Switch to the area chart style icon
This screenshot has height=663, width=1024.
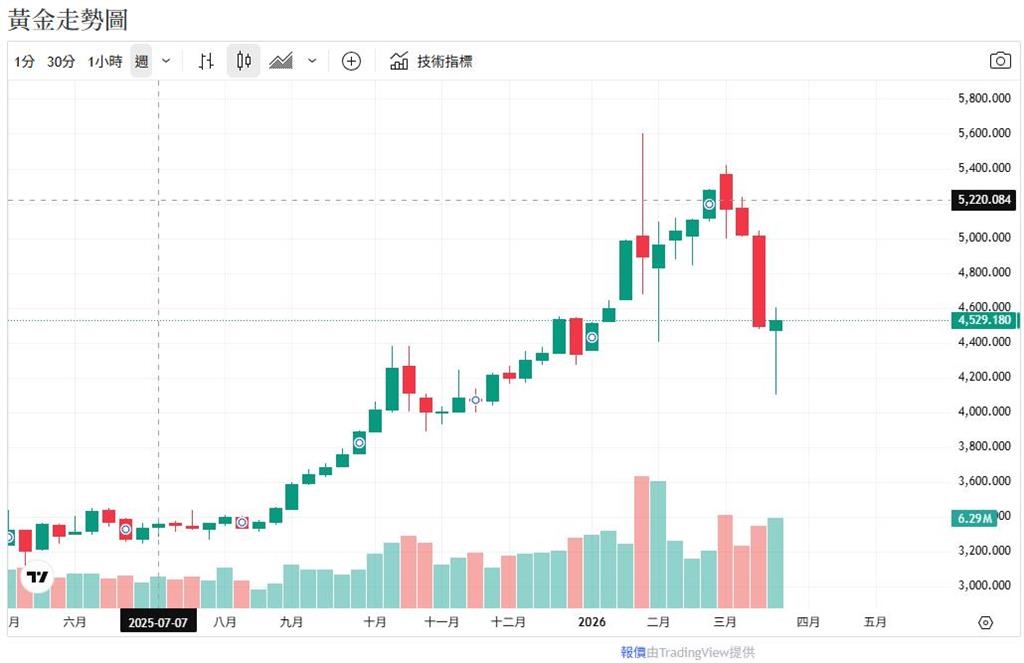click(x=281, y=61)
